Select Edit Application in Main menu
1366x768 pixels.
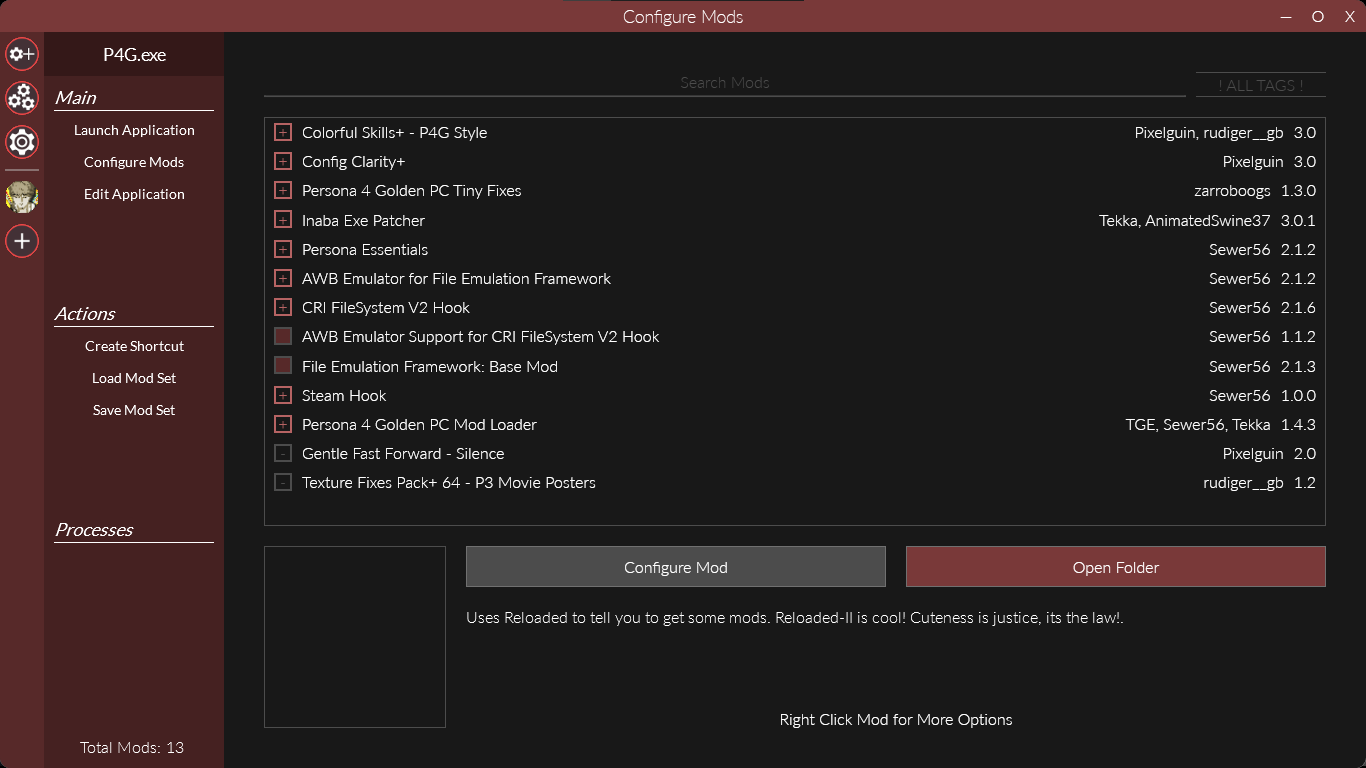[x=134, y=194]
